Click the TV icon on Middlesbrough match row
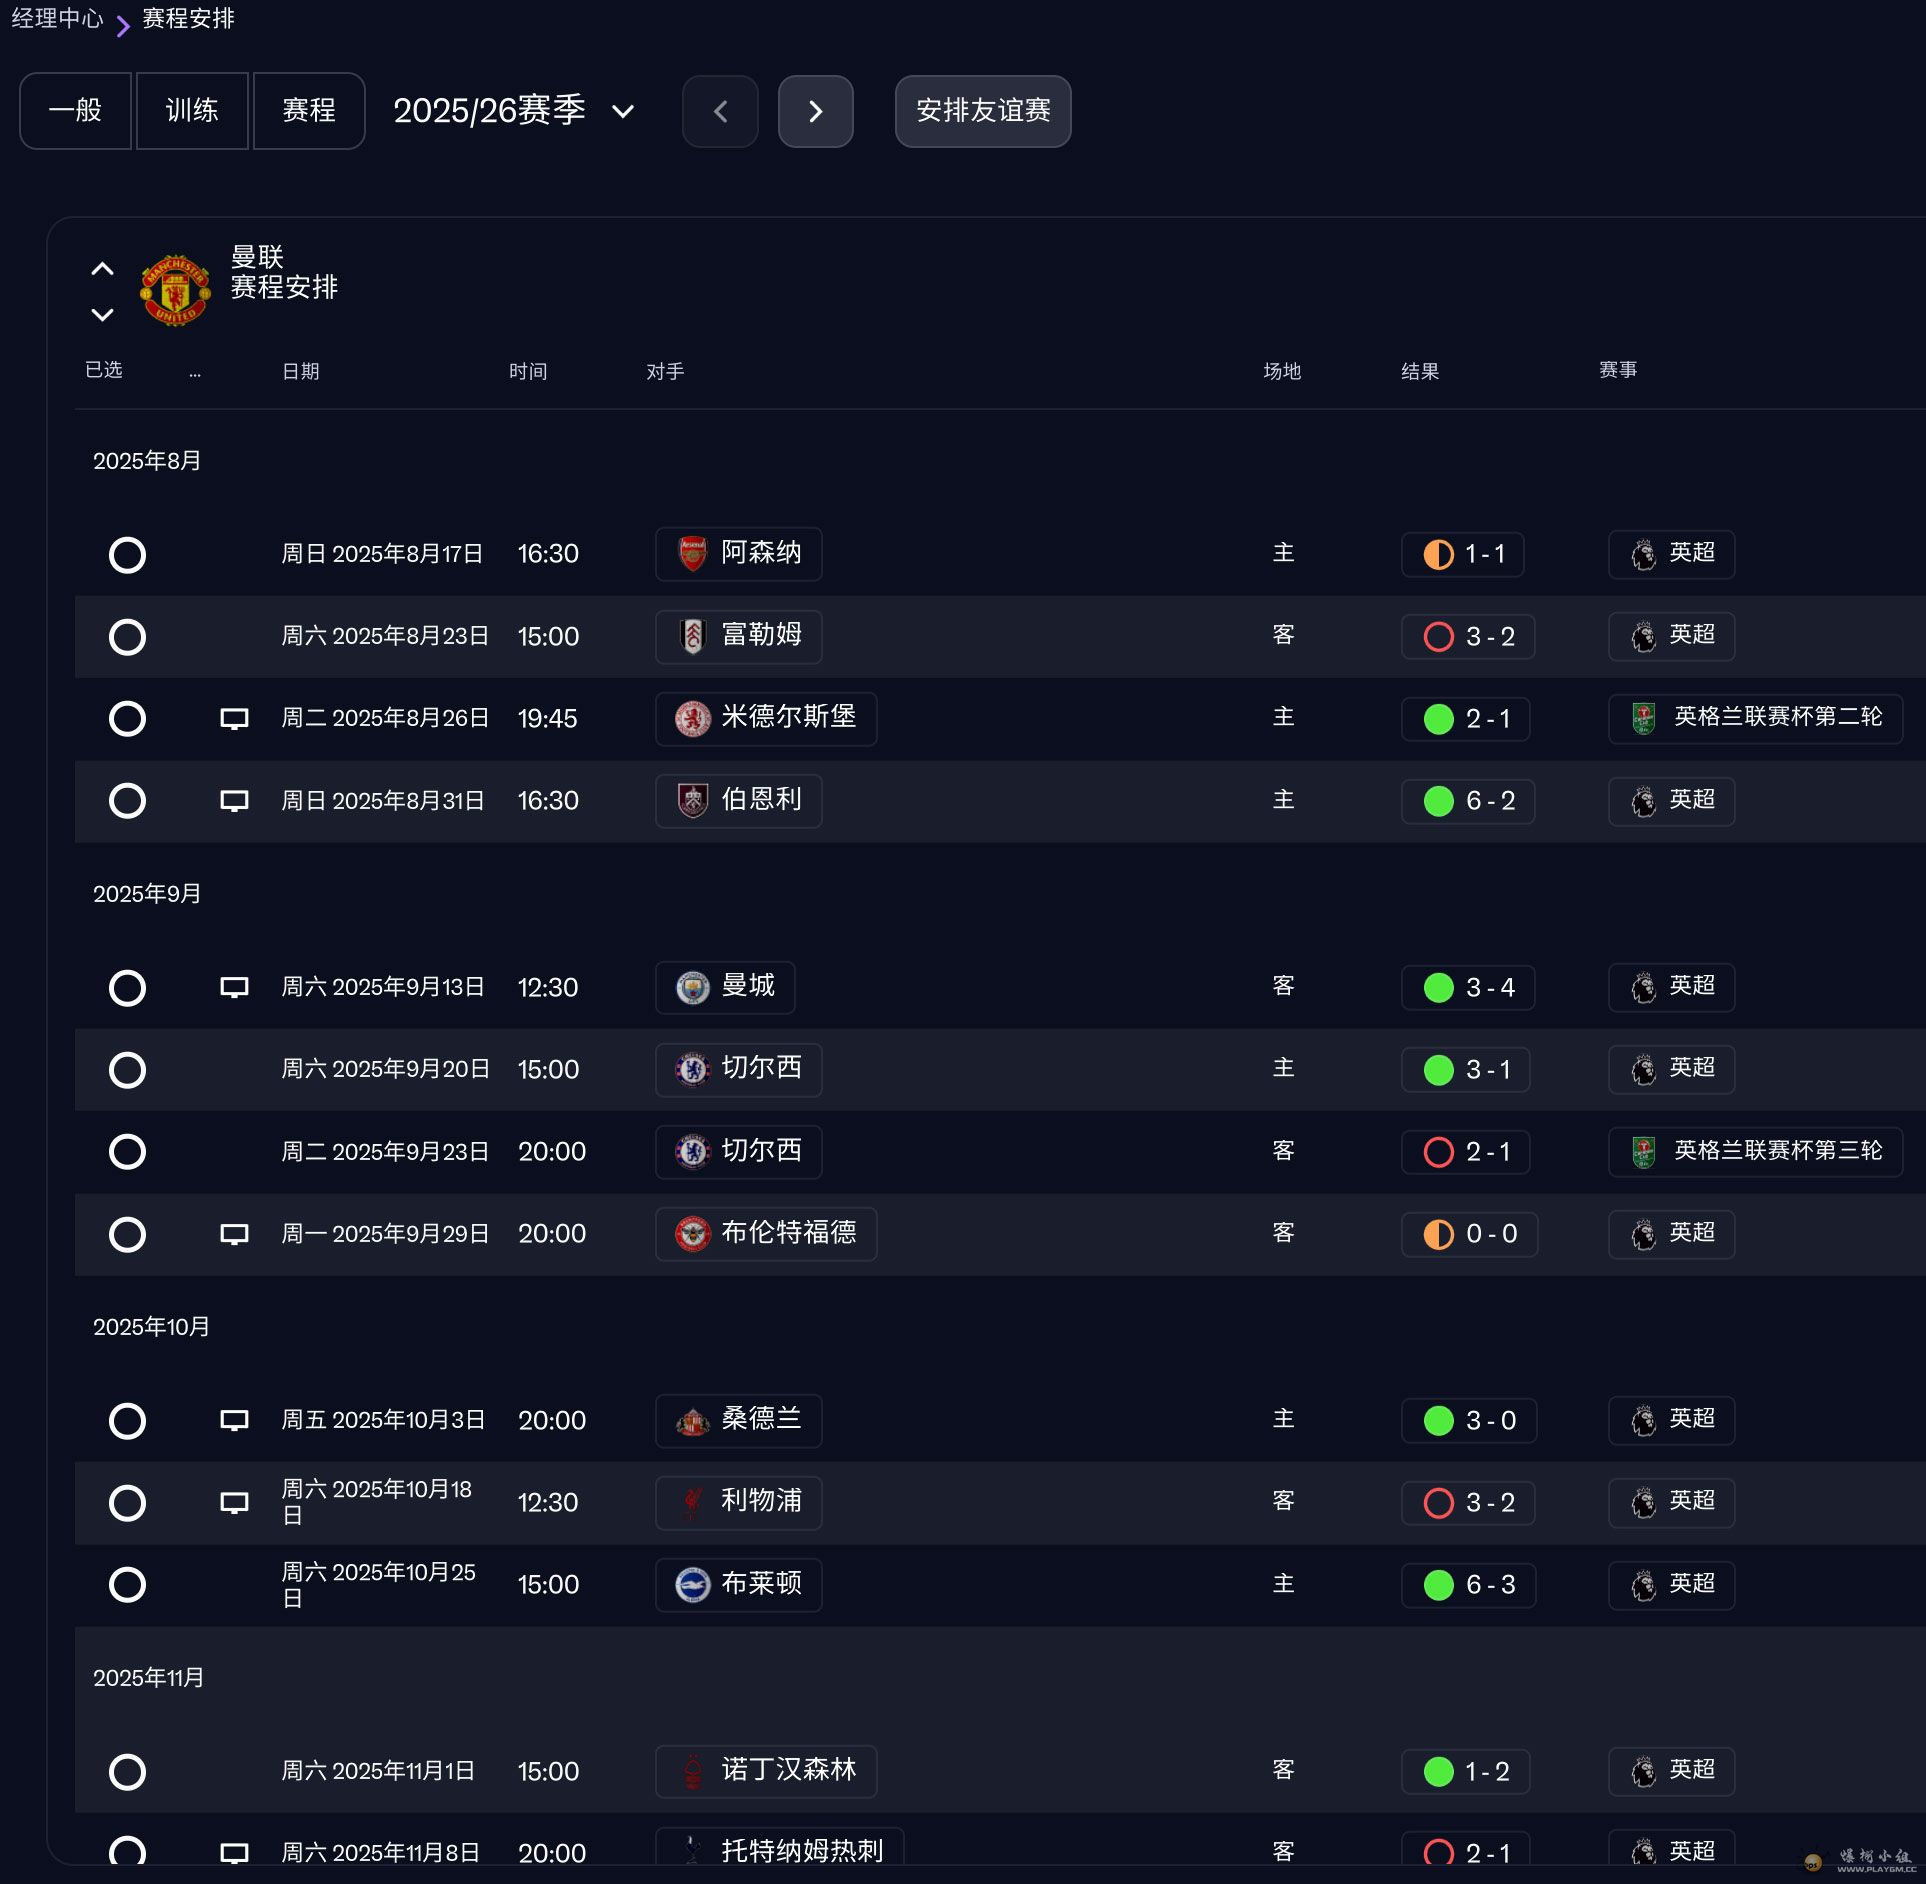1926x1884 pixels. [x=234, y=719]
